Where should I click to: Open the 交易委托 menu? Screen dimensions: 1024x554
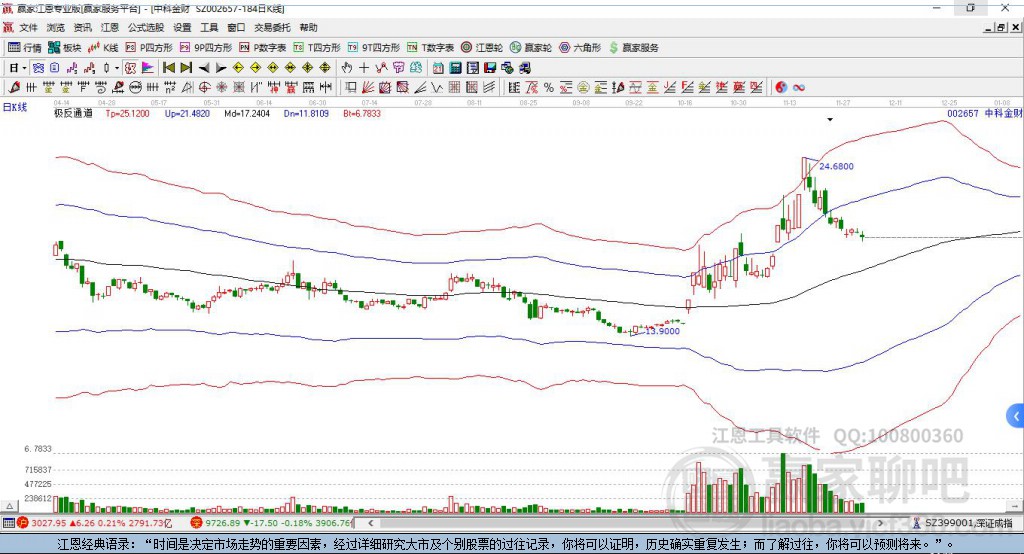pos(270,28)
